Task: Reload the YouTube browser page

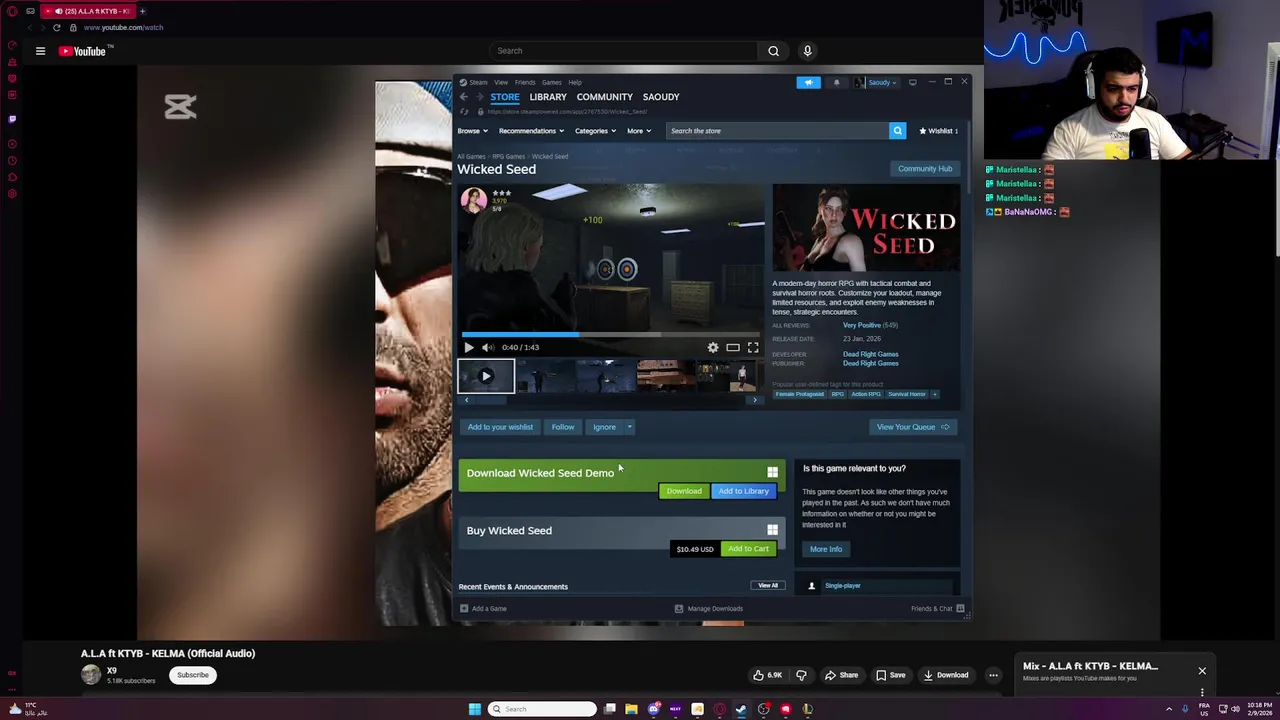Action: point(56,28)
